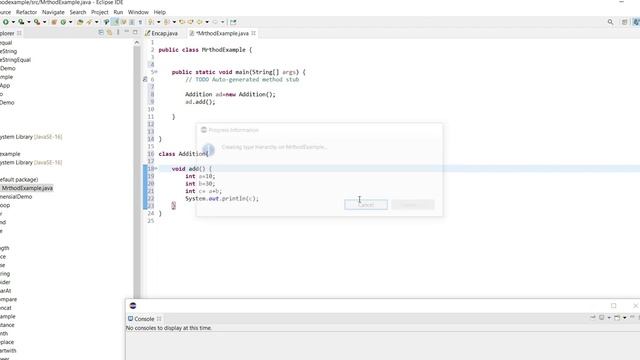Open the External Tools dropdown arrow
The height and width of the screenshot is (360, 640).
(44, 22)
